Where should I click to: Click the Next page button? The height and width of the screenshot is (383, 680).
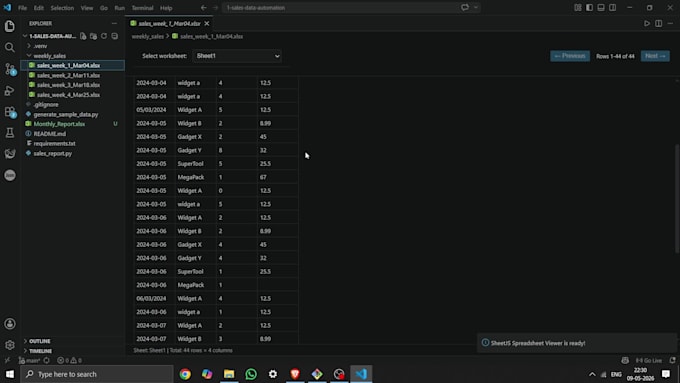point(655,56)
